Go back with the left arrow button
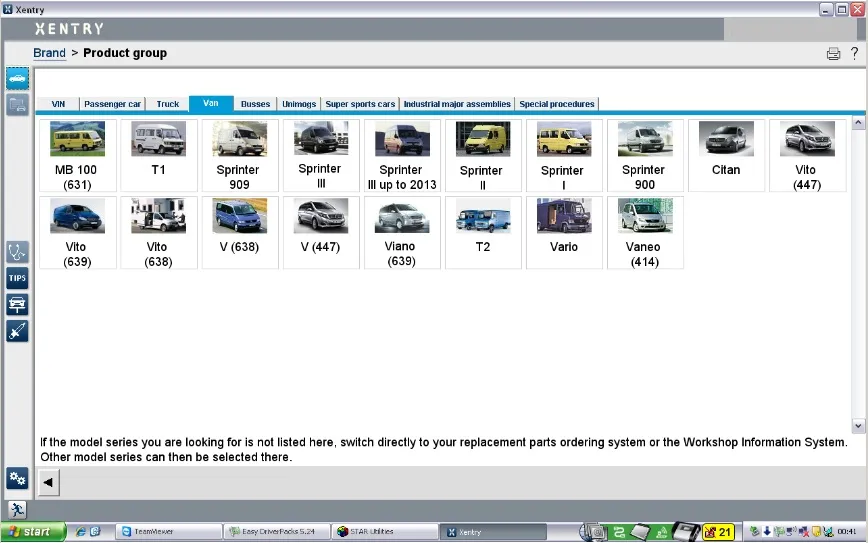The height and width of the screenshot is (543, 868). (x=49, y=482)
